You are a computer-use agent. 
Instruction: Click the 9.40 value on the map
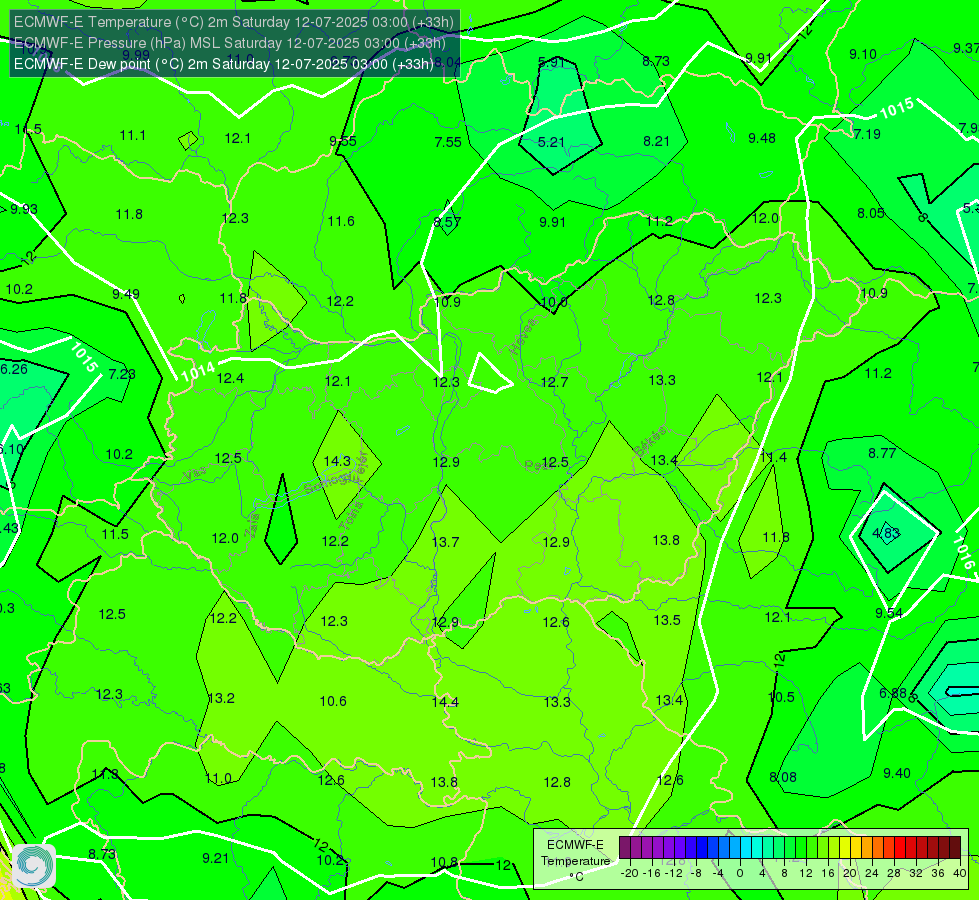point(897,773)
